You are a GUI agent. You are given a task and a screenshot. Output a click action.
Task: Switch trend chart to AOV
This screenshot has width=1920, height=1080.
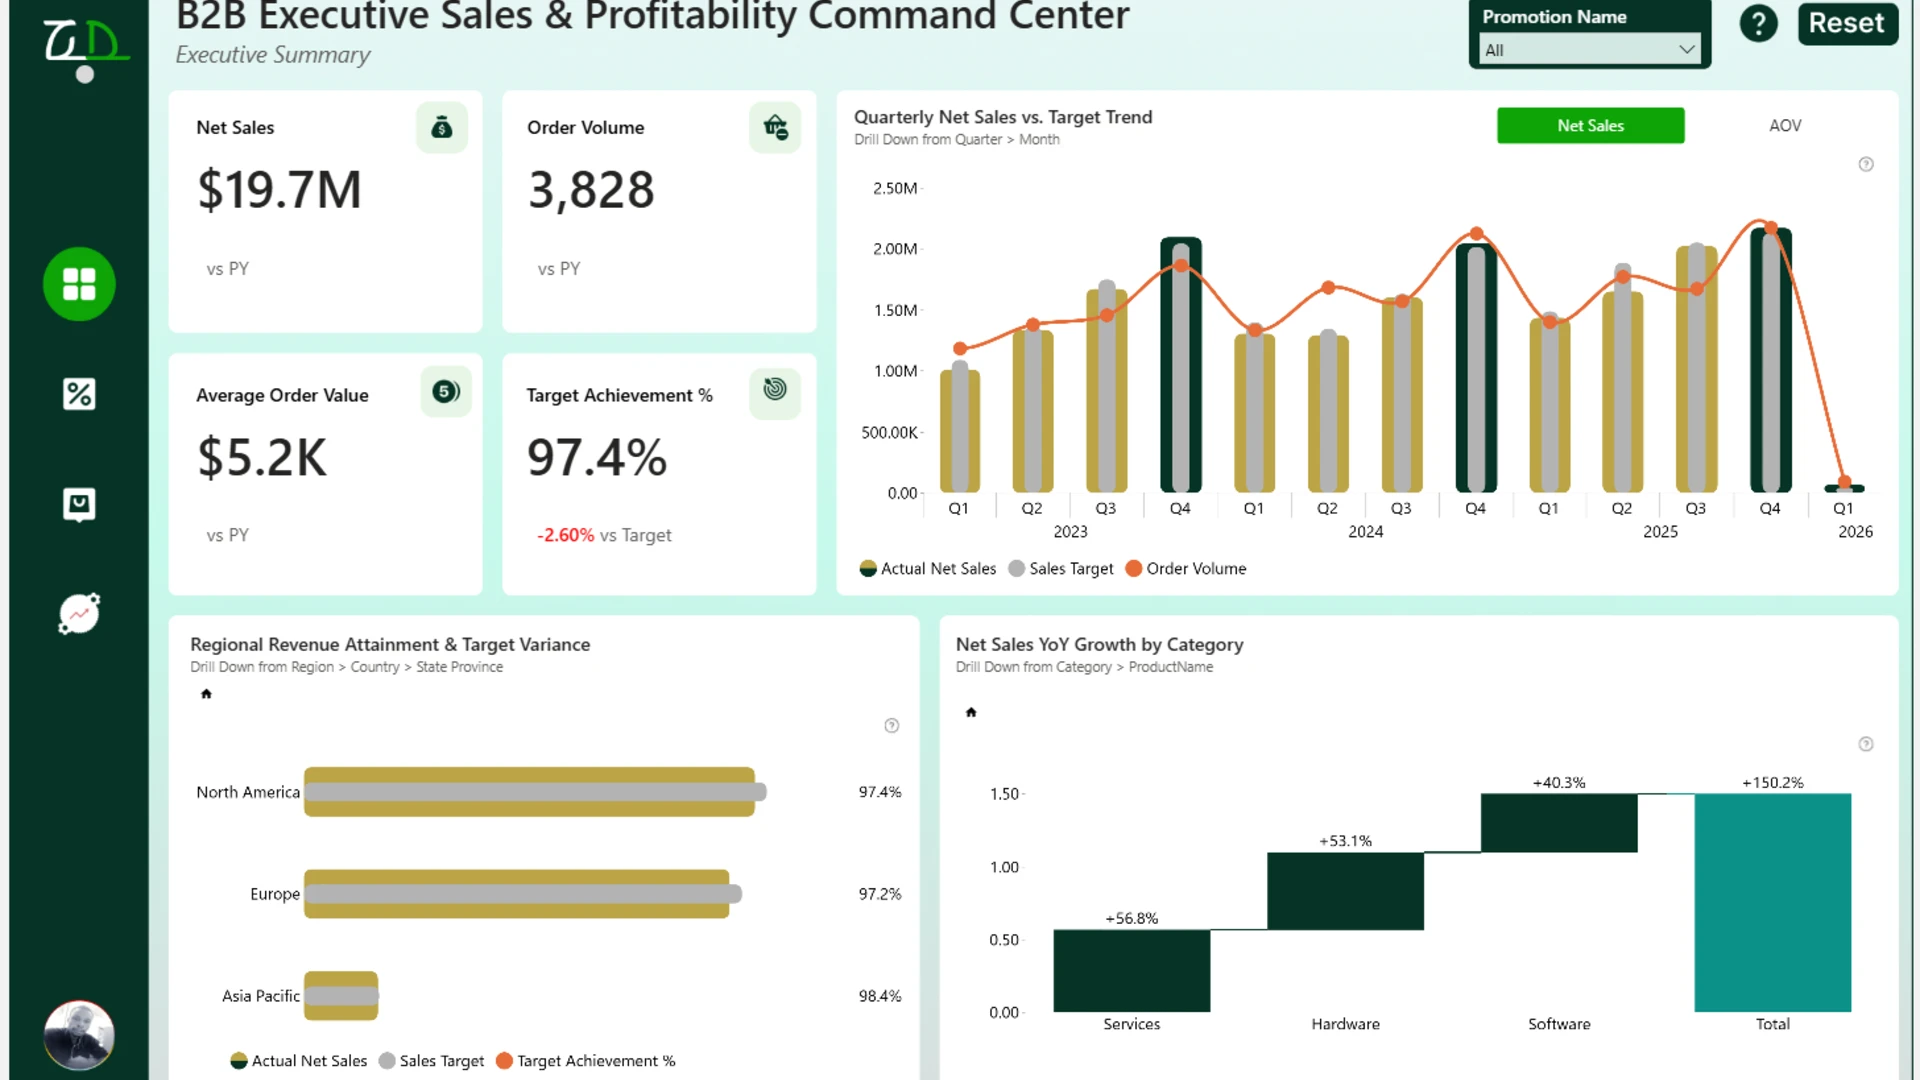pos(1785,125)
